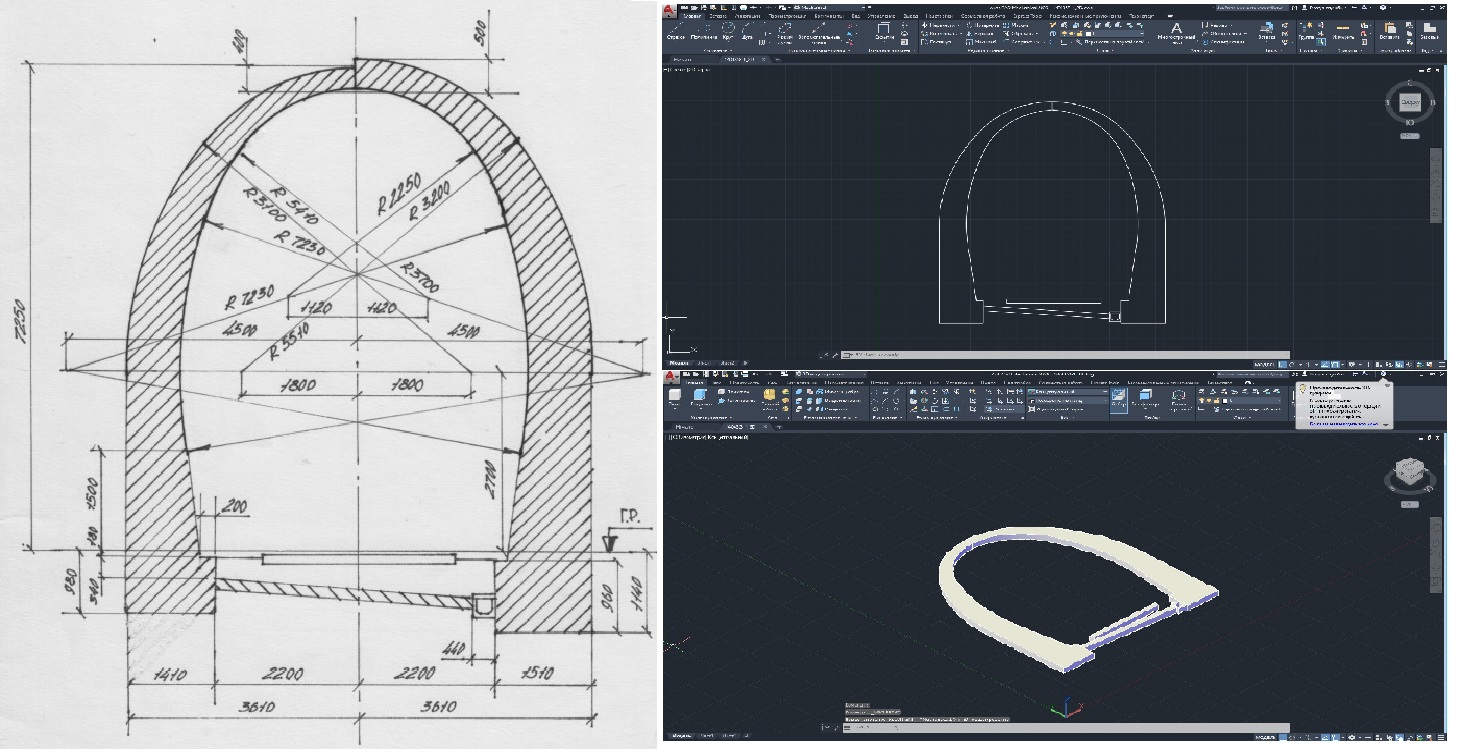
Task: Open the application menu in top AutoCAD window
Action: coord(669,11)
